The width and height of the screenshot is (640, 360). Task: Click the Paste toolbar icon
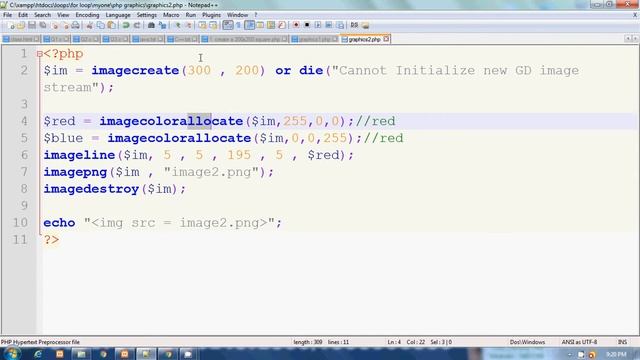tap(111, 25)
